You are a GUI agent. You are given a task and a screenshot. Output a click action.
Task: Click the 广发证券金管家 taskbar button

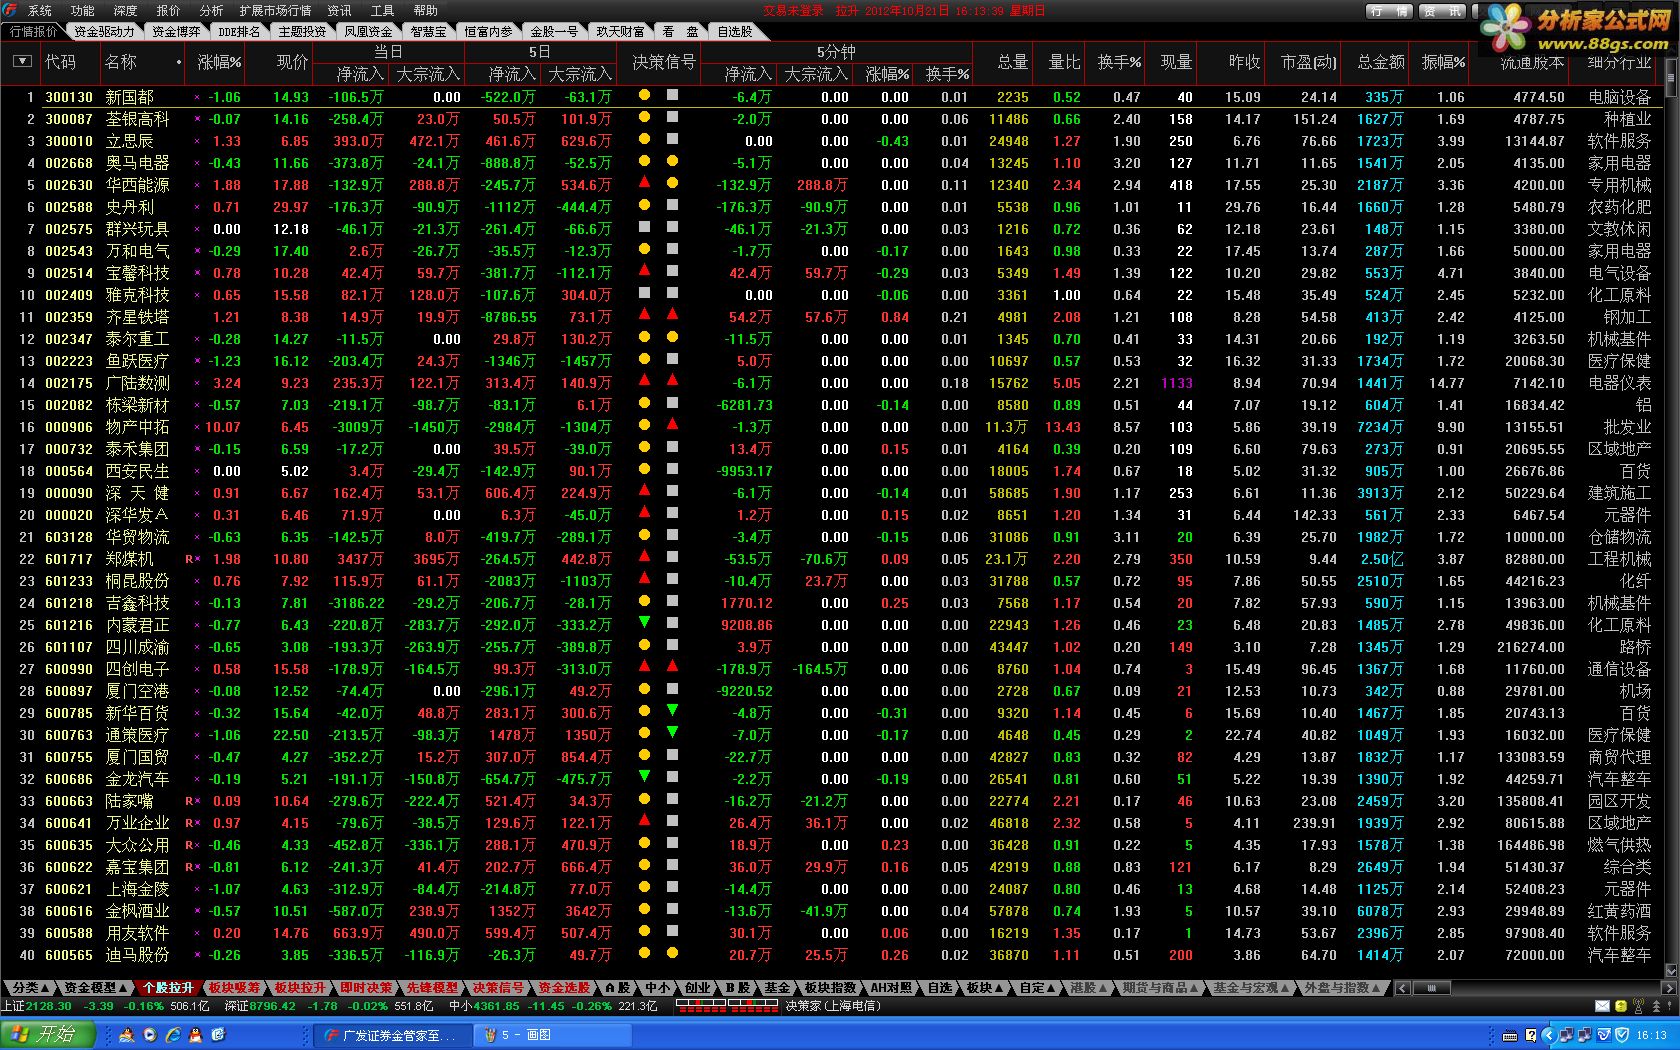click(x=392, y=1035)
